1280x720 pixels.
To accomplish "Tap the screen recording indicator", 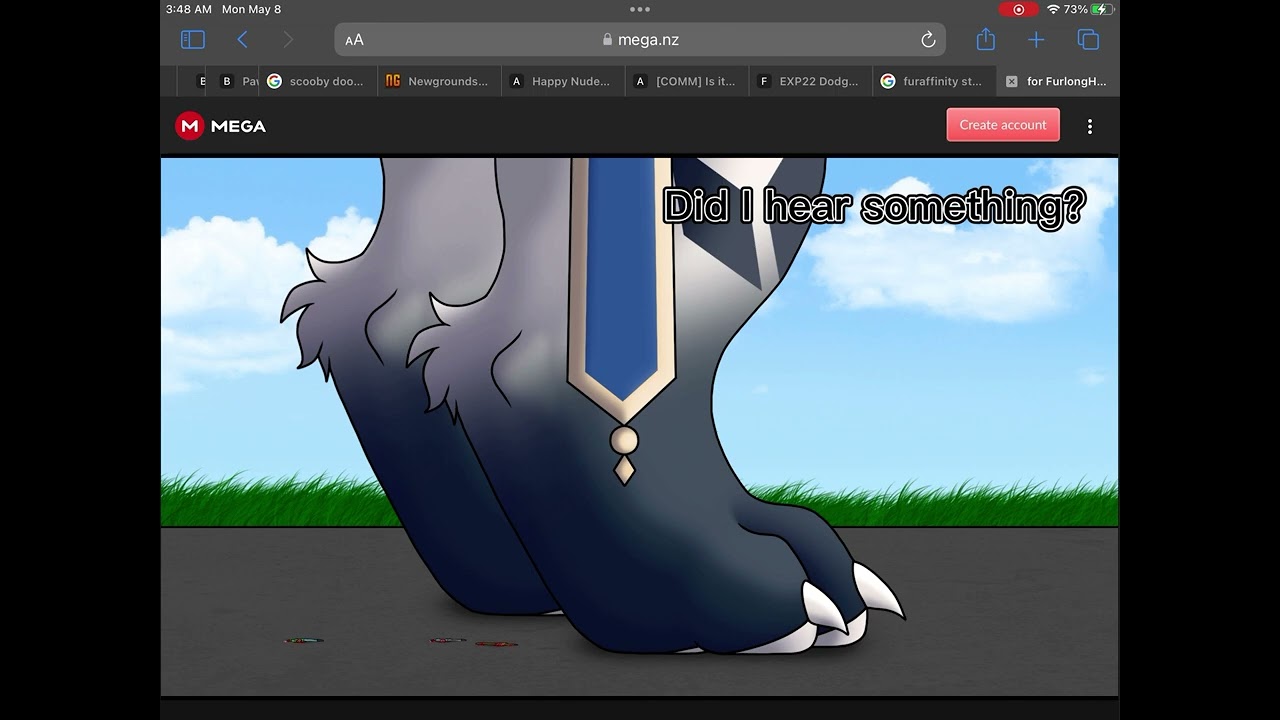I will point(1019,9).
